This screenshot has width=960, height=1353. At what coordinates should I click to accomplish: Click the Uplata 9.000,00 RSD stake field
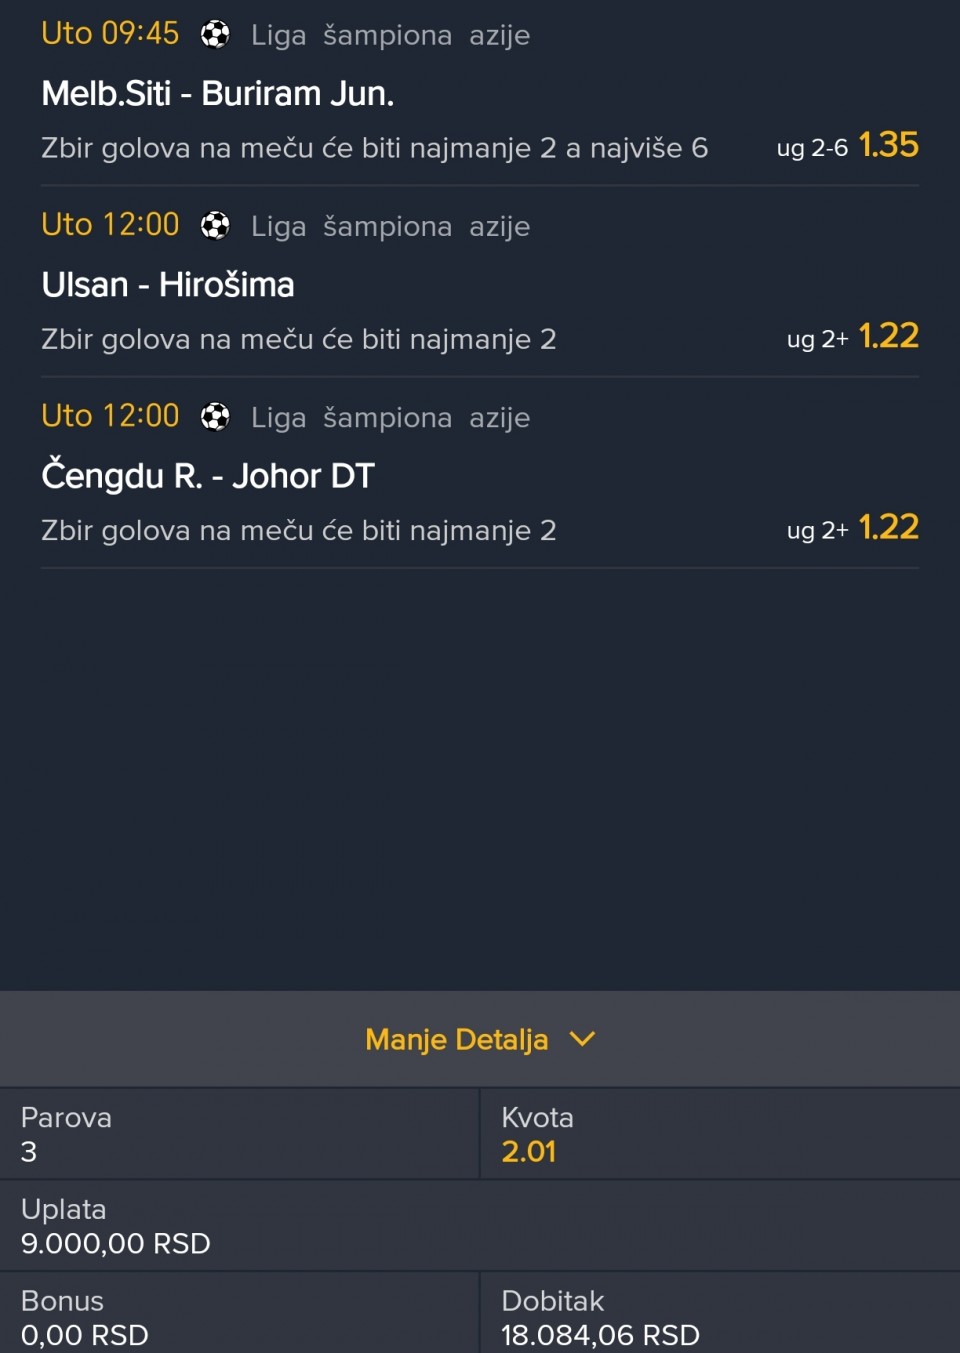pos(116,1243)
